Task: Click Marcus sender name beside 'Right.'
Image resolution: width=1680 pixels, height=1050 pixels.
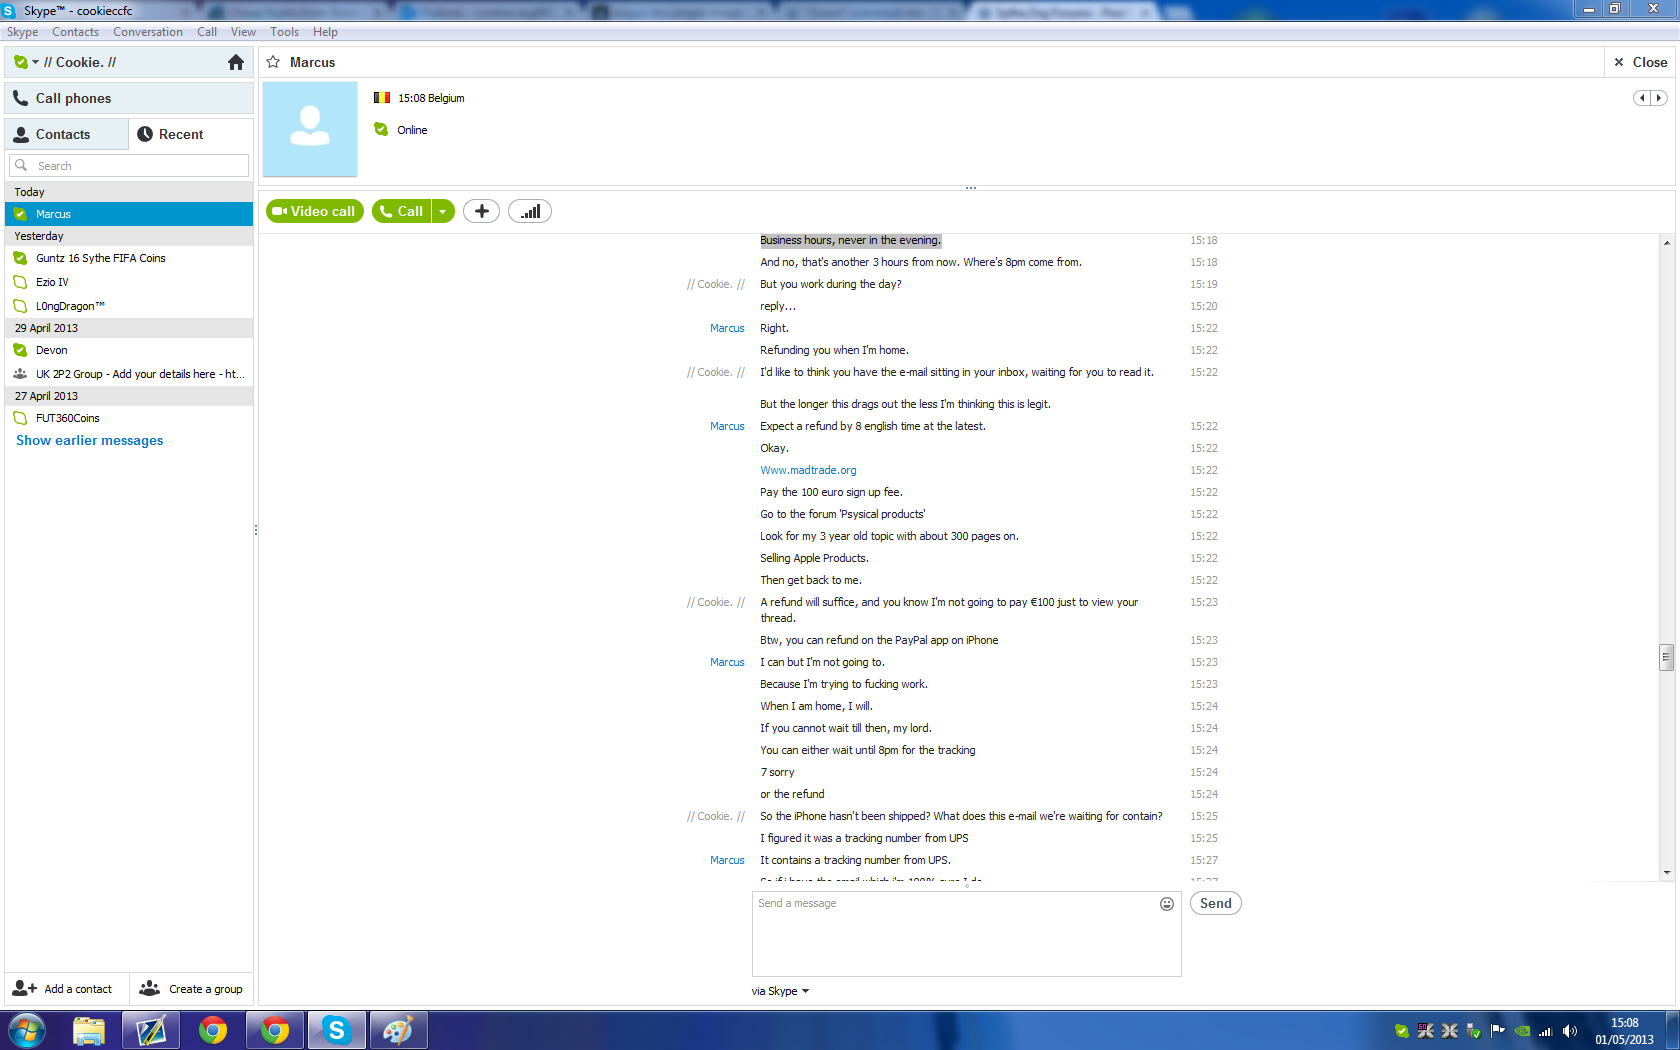Action: pyautogui.click(x=727, y=328)
